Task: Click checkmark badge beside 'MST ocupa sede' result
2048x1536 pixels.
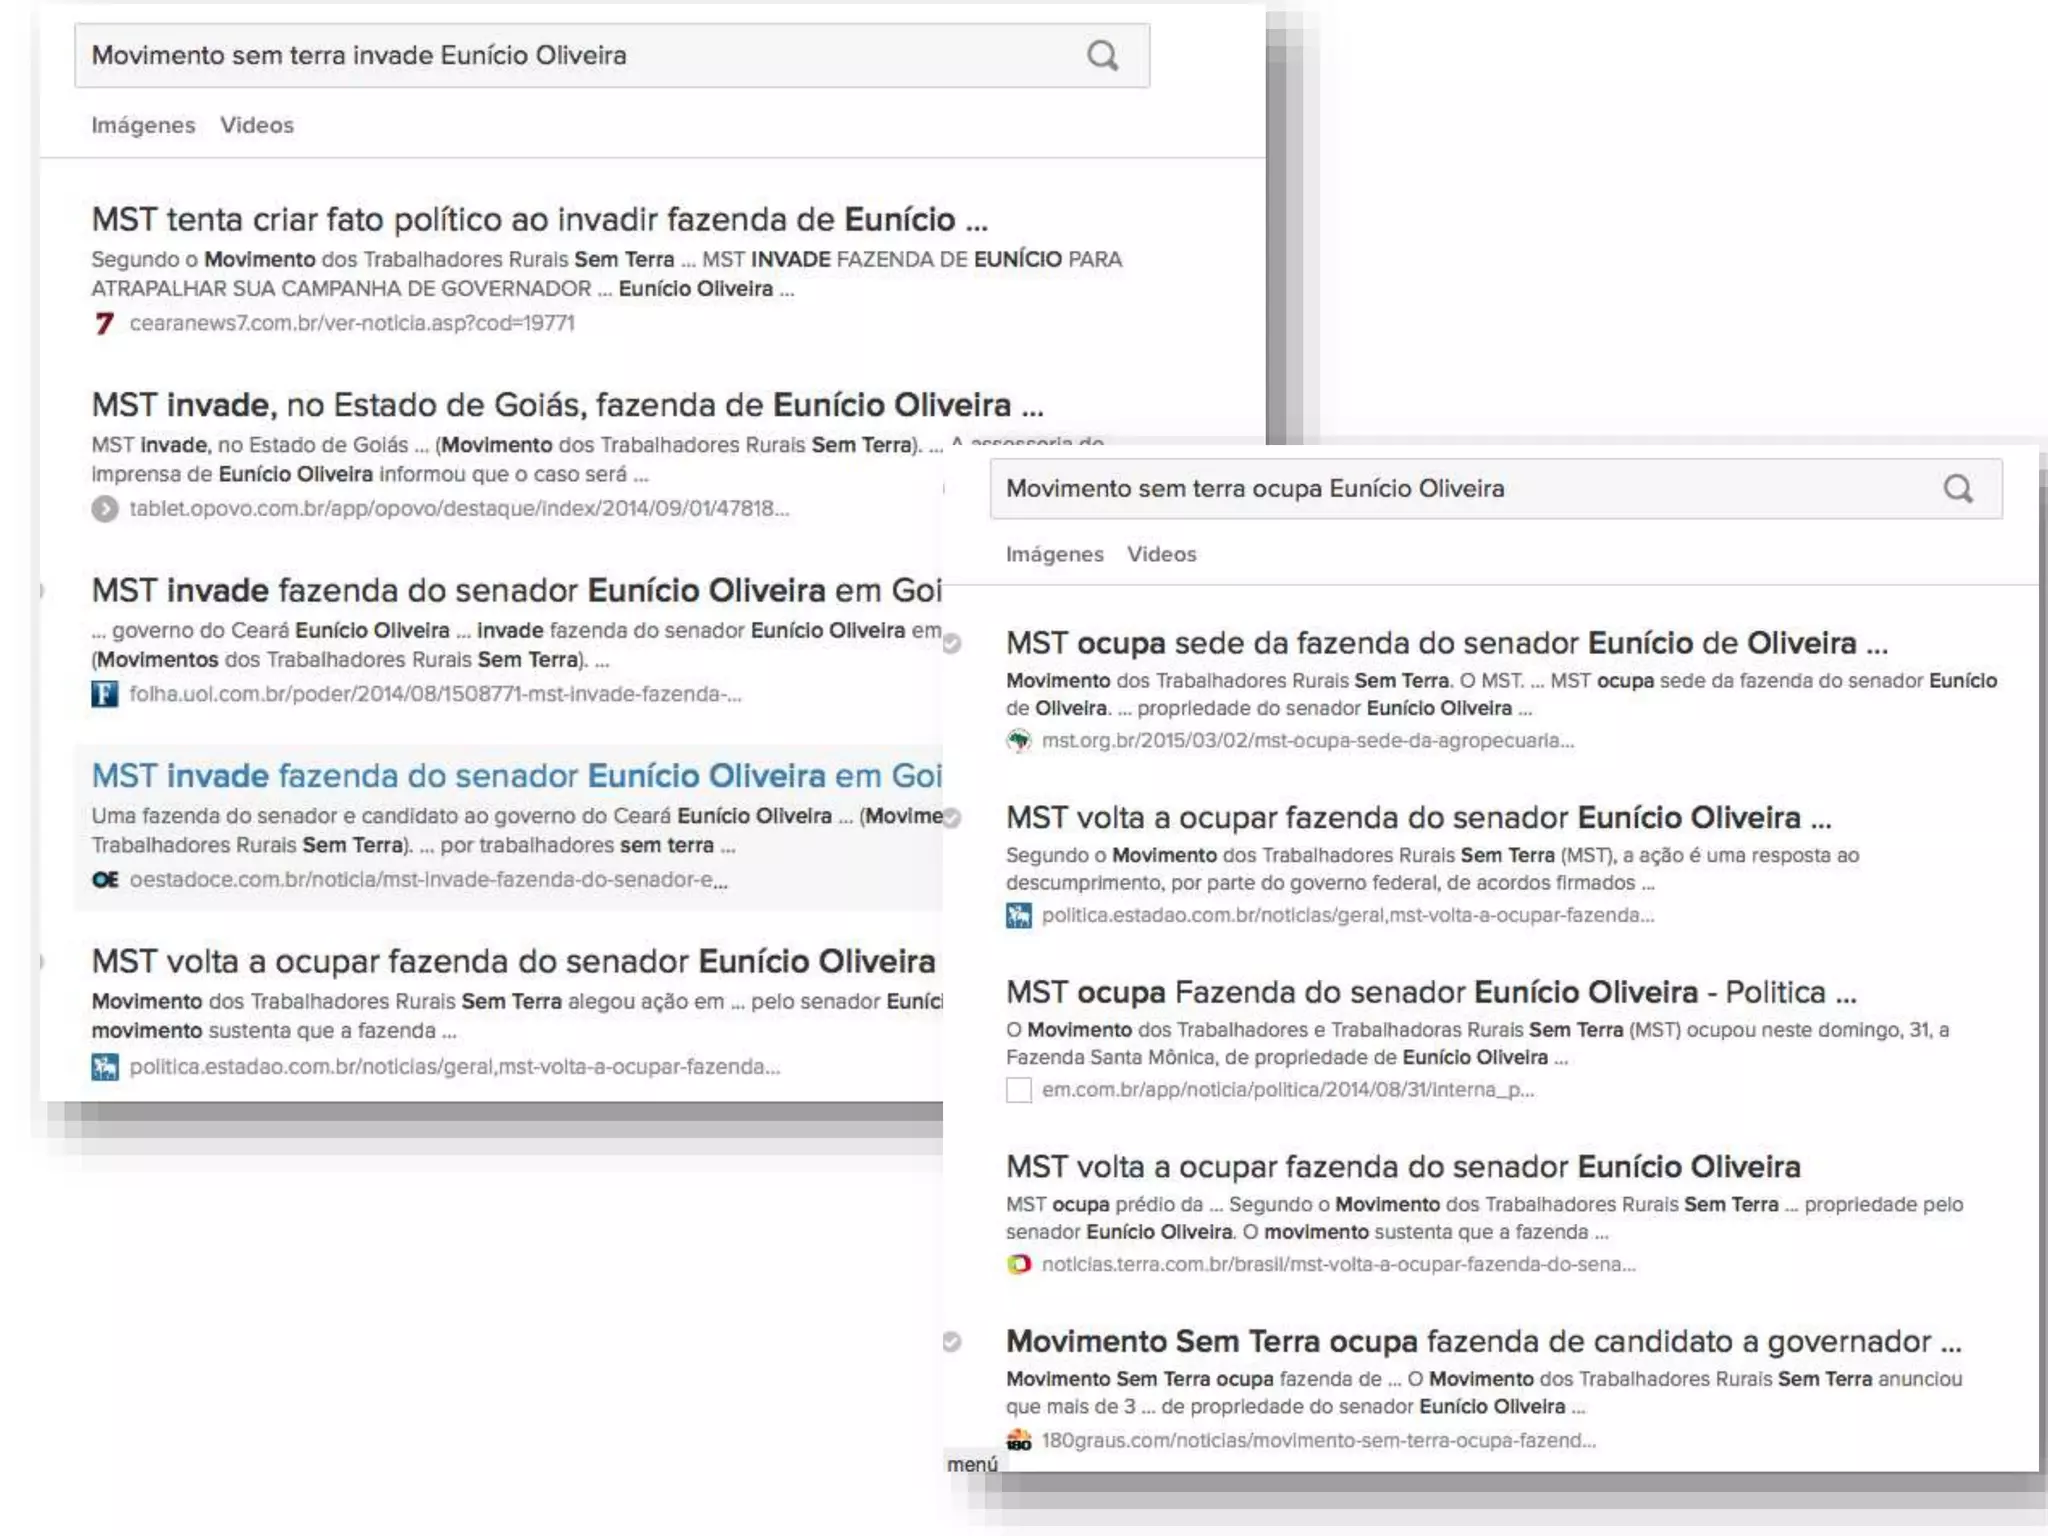Action: pyautogui.click(x=952, y=643)
